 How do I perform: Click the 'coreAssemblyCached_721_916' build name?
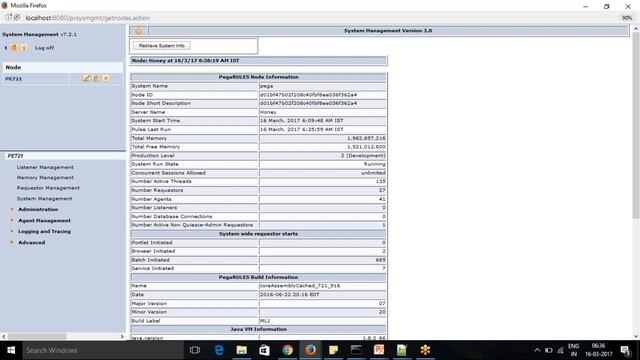pos(300,286)
